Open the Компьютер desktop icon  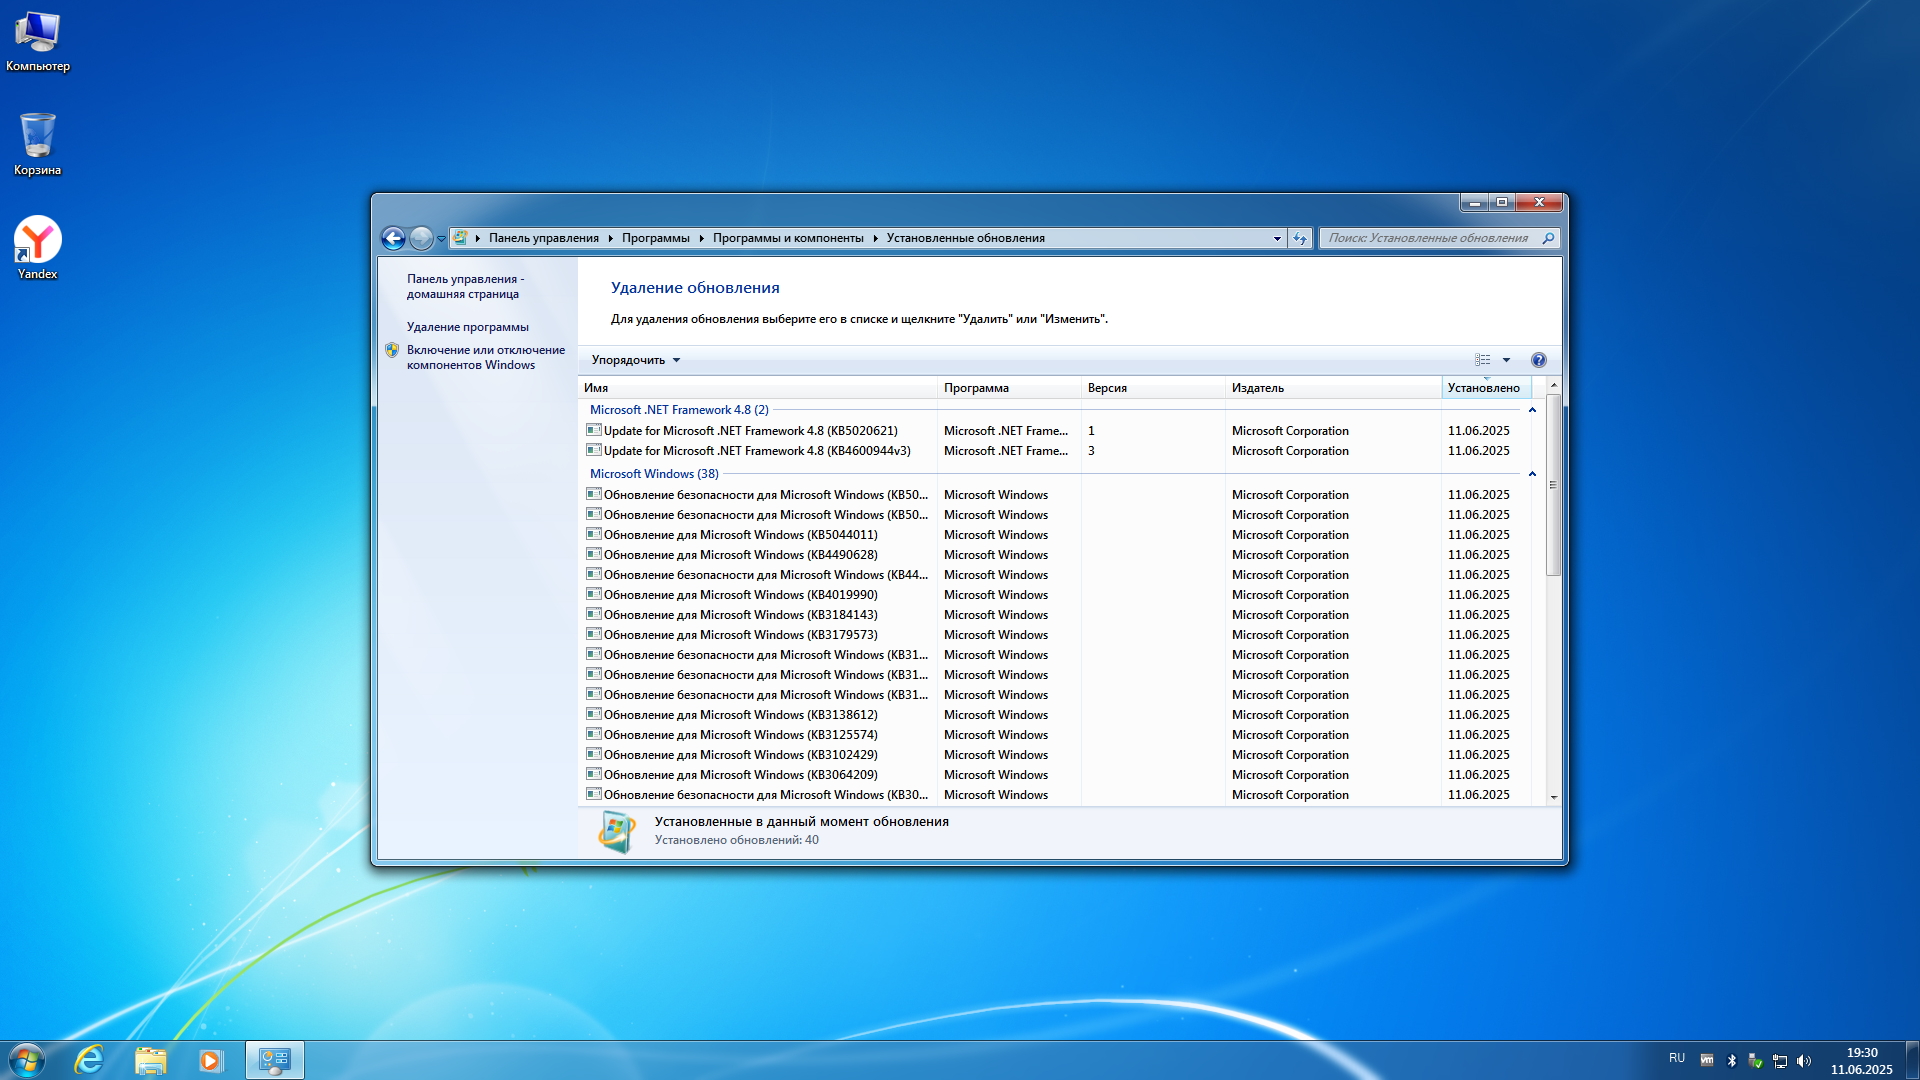coord(38,41)
